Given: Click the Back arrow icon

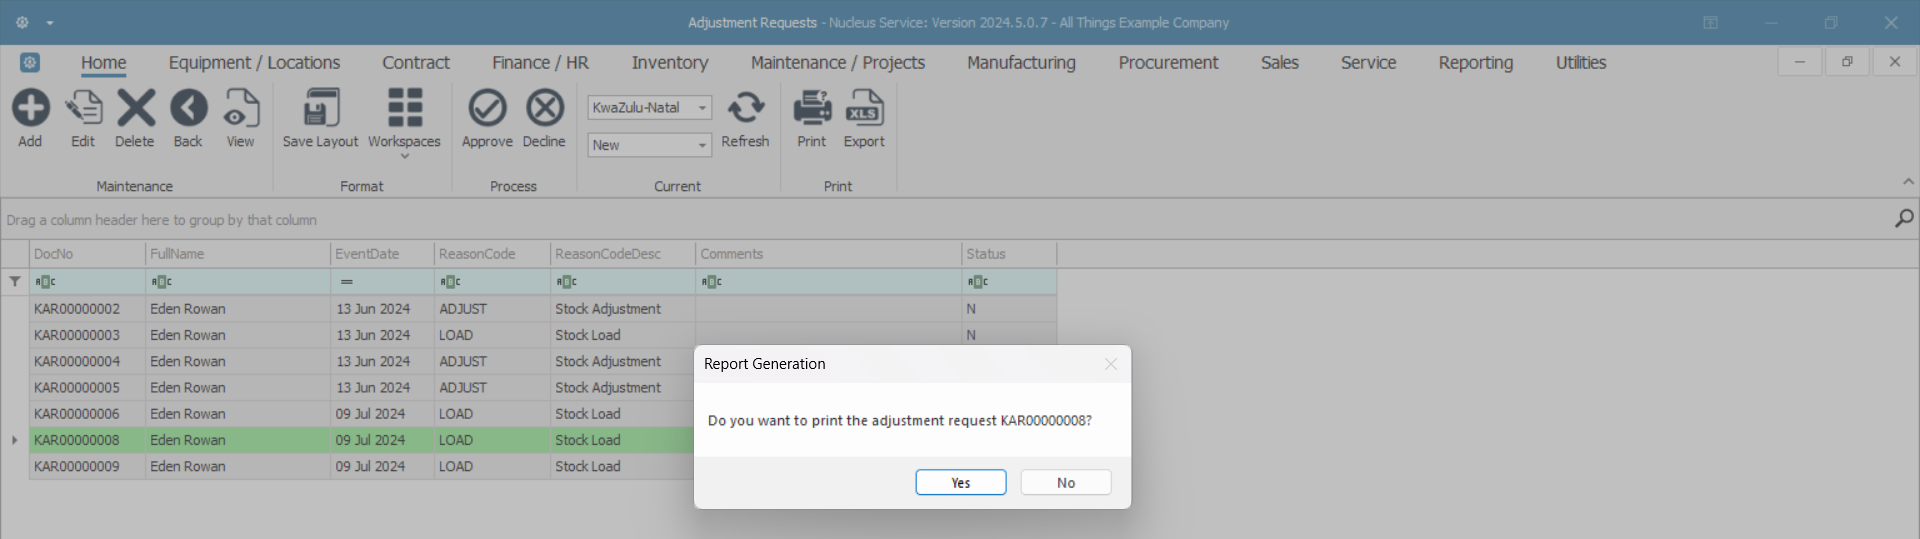Looking at the screenshot, I should [x=188, y=108].
